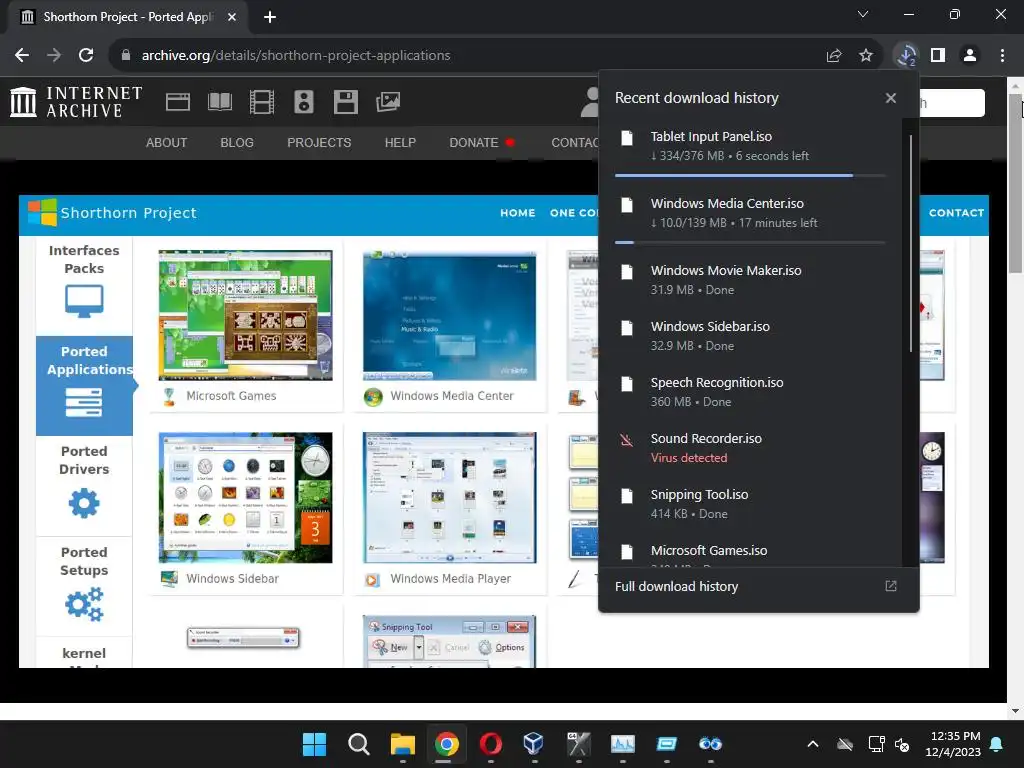Click the Sound Recorder.iso virus warning icon
This screenshot has width=1024, height=768.
(x=626, y=440)
